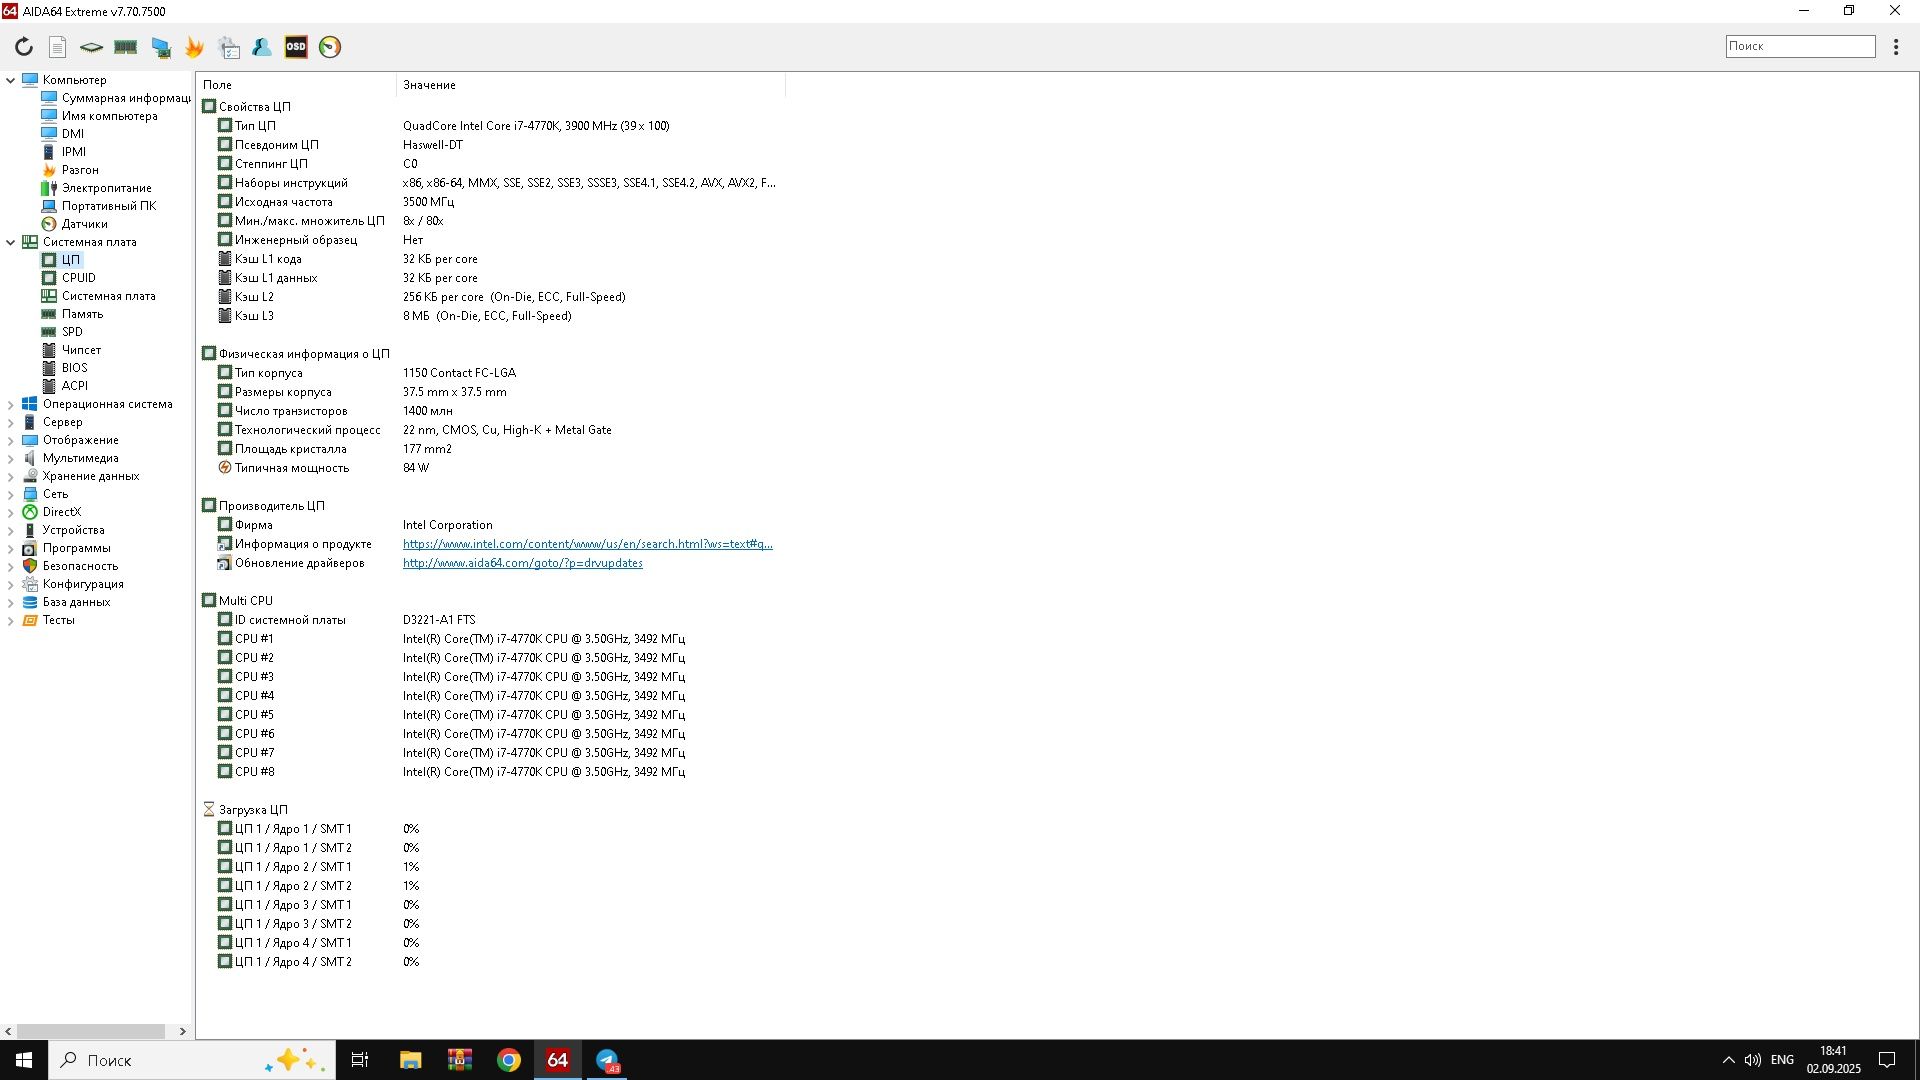Viewport: 1920px width, 1080px height.
Task: Click the tree scrollbar right arrow
Action: 182,1031
